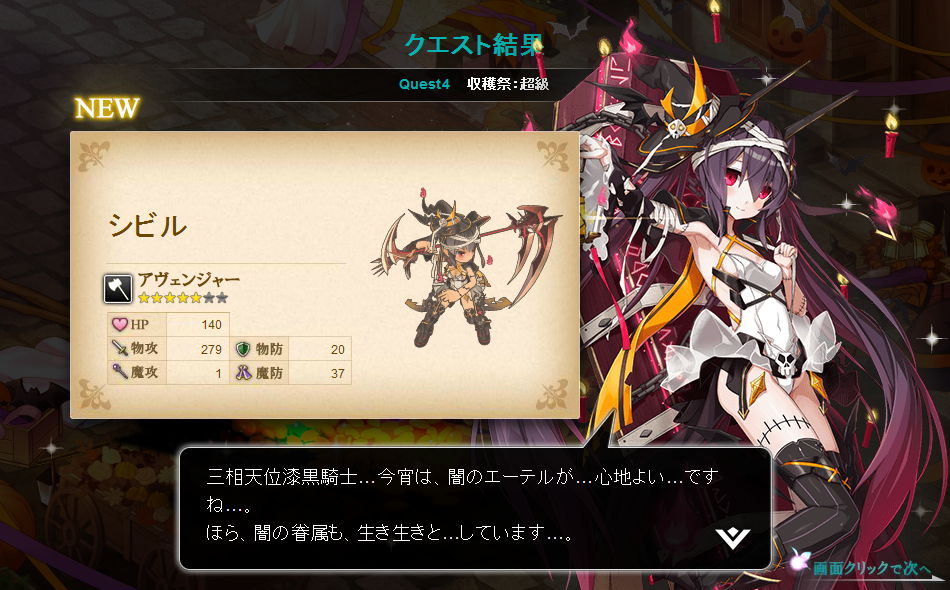The height and width of the screenshot is (590, 950).
Task: Click the 収穫祭:超級 quest name
Action: (x=508, y=84)
